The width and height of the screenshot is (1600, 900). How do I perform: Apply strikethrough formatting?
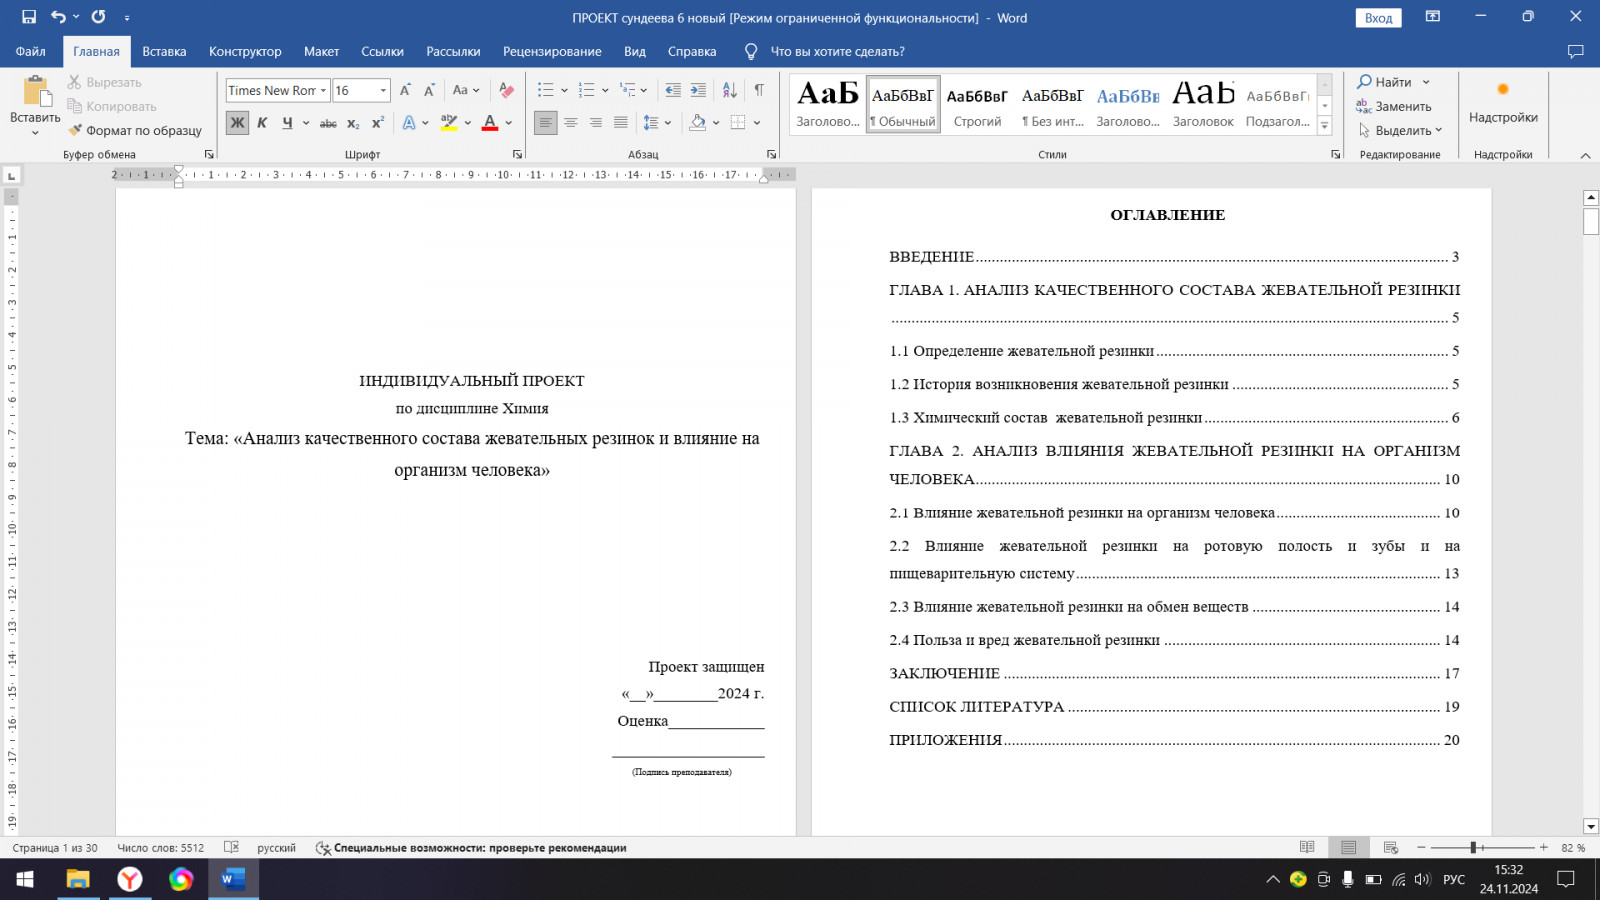pyautogui.click(x=328, y=123)
